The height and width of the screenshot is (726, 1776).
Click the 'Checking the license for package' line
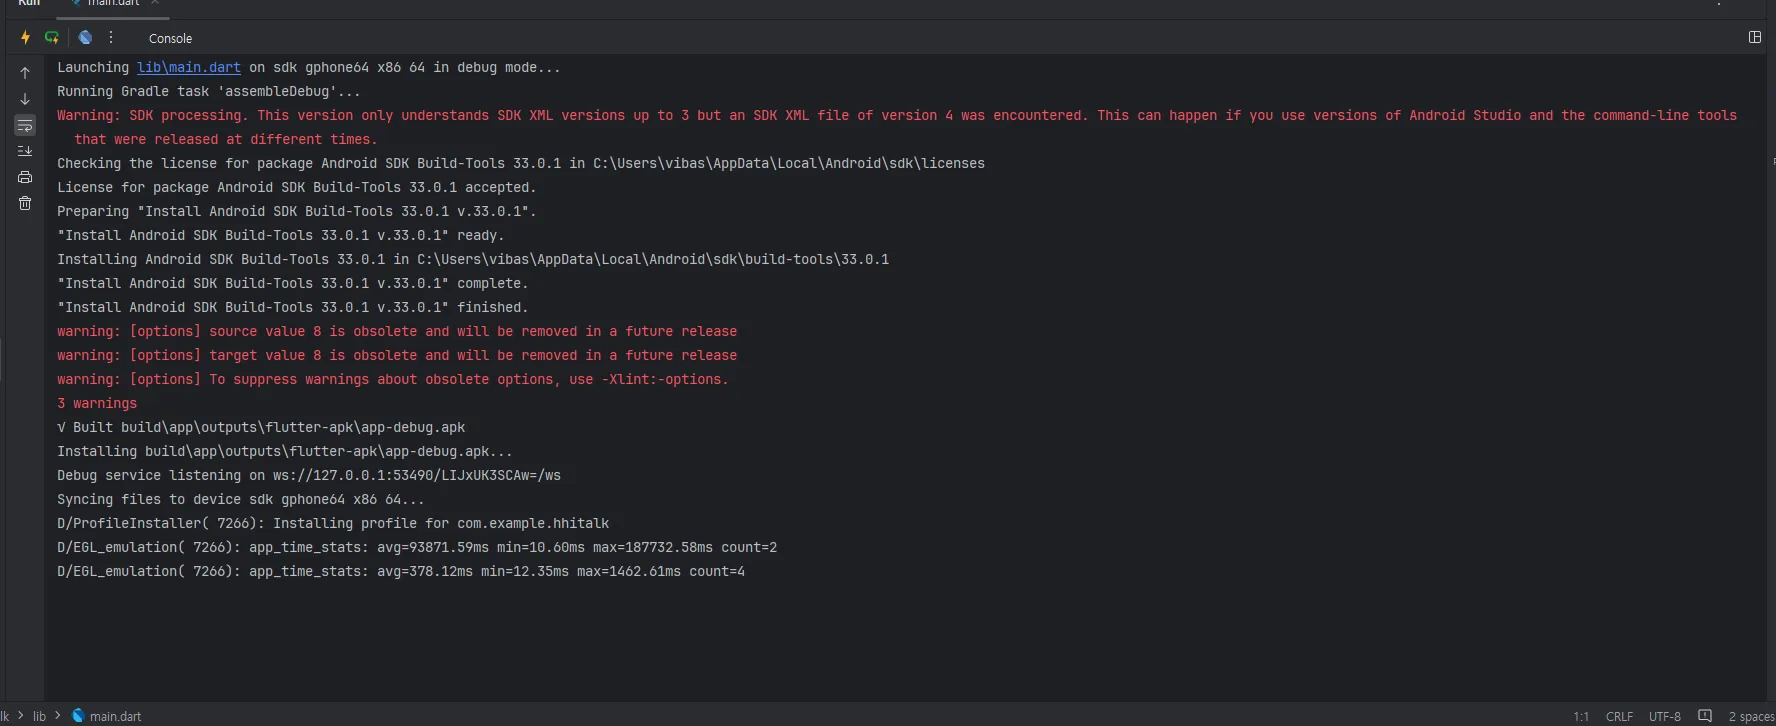coord(521,163)
